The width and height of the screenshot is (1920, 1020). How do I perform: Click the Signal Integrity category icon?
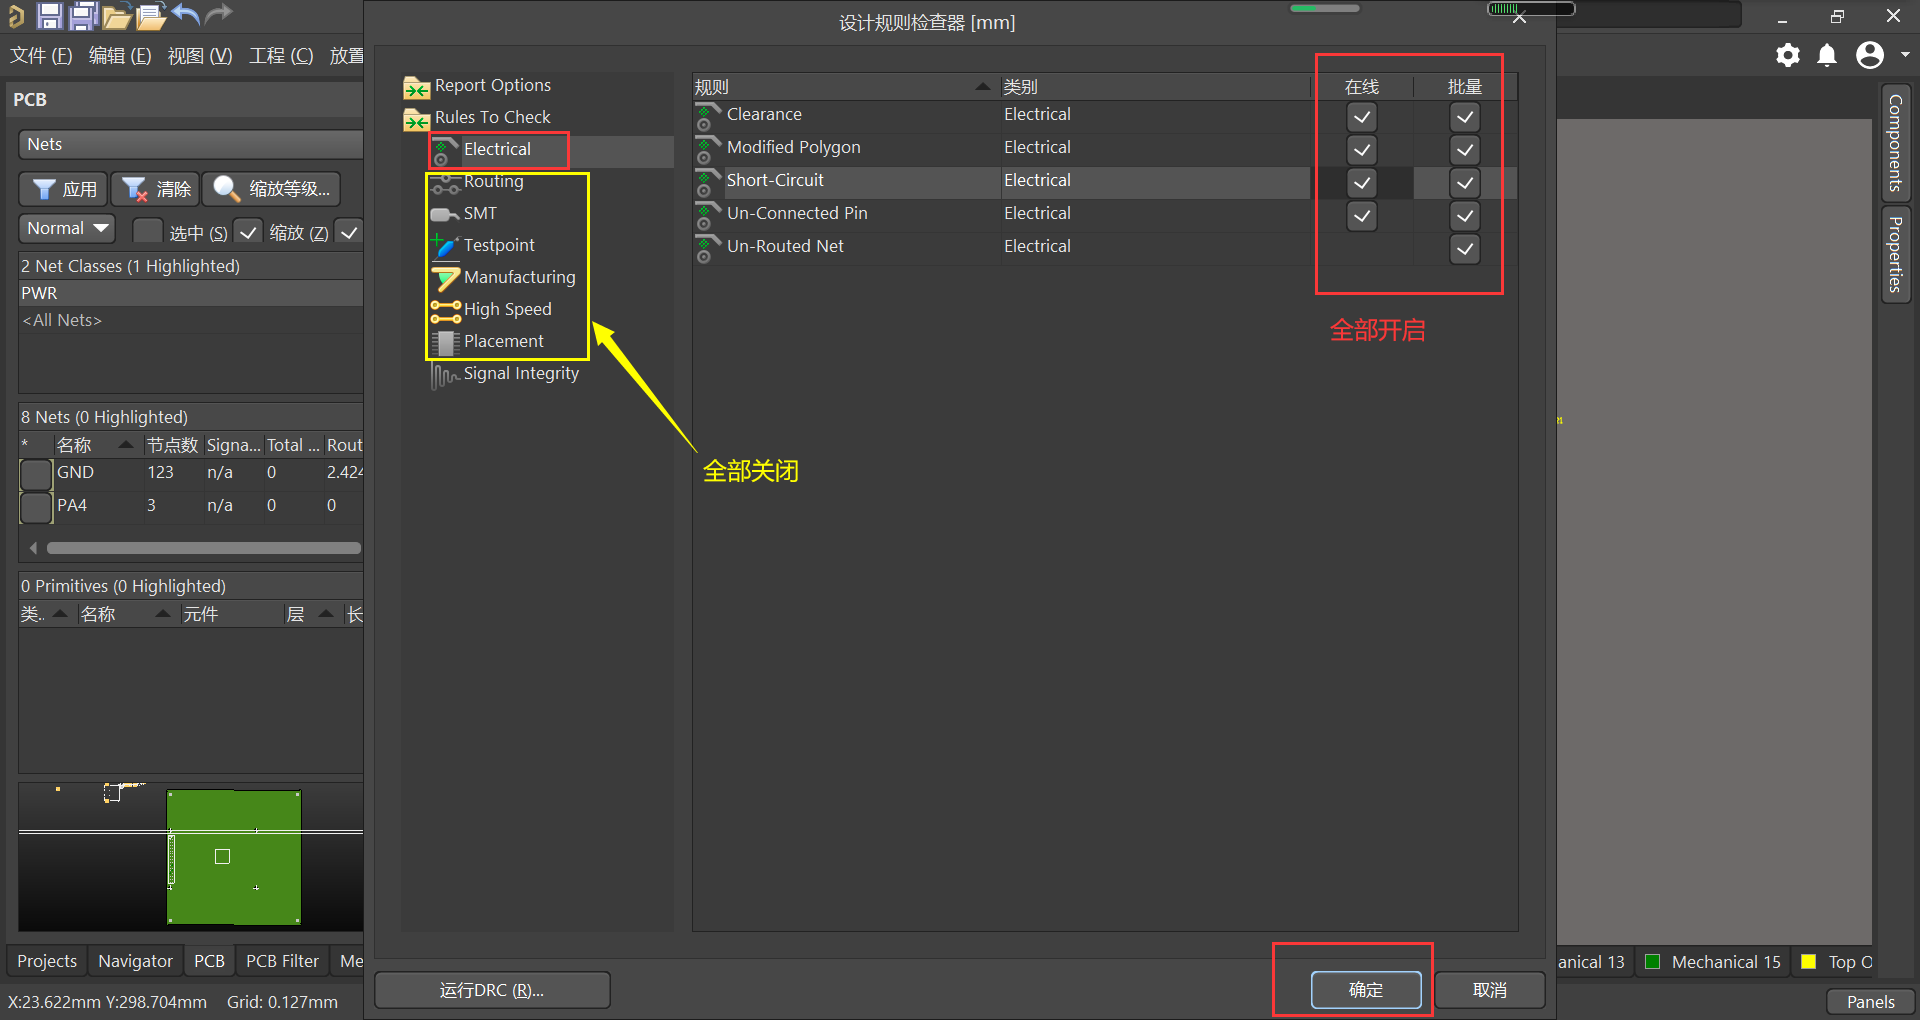pyautogui.click(x=445, y=375)
